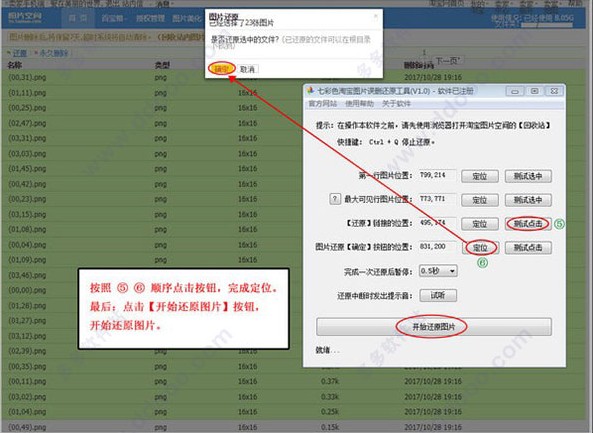Click the 永久删除 link above file list
593x433 pixels.
54,53
